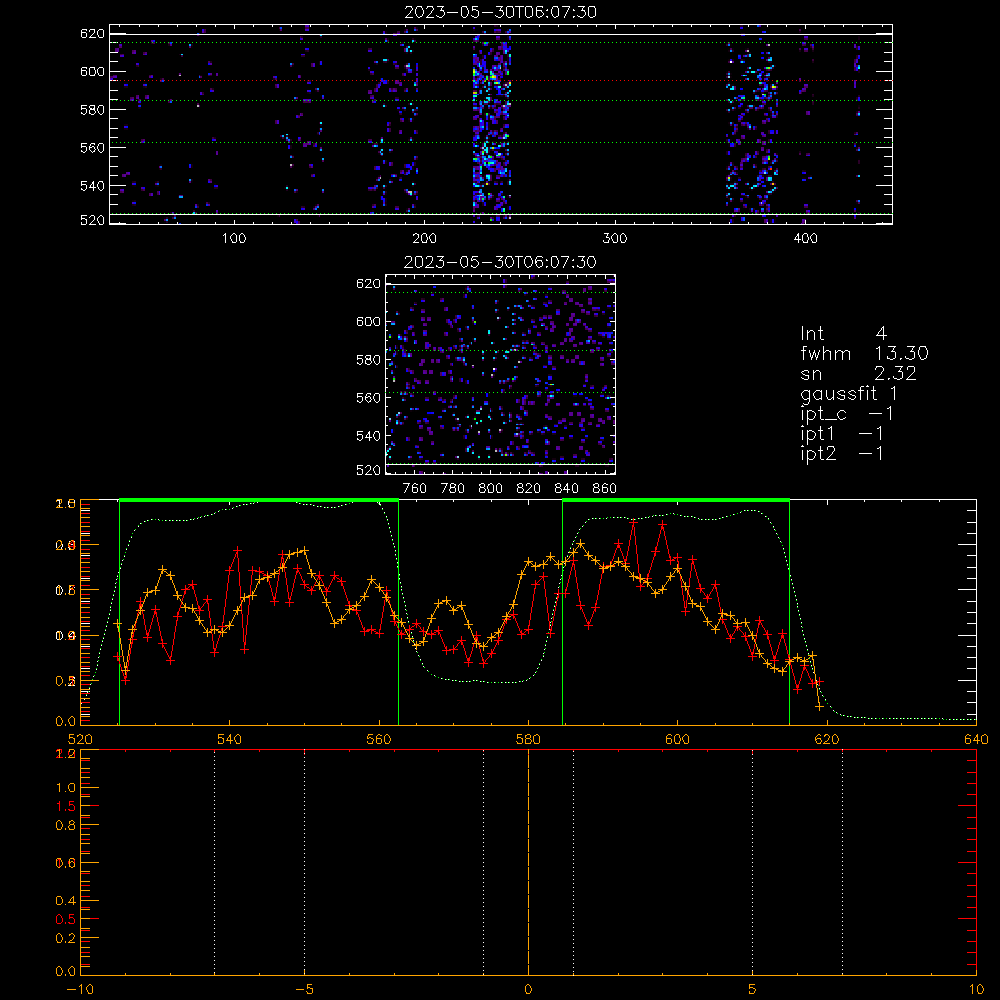This screenshot has width=1000, height=1000.
Task: Click the -5 label on the bottom plot axis
Action: coord(304,990)
